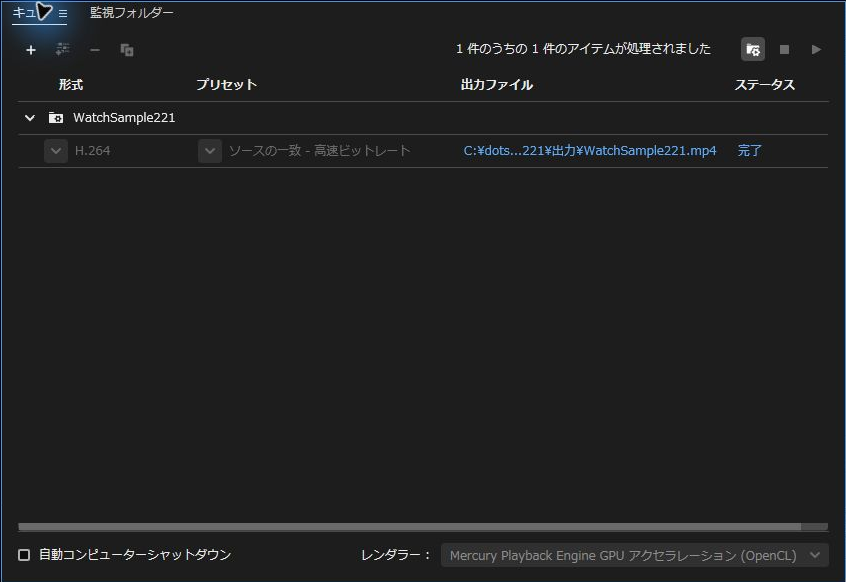Duplicate the selected item icon
This screenshot has width=846, height=582.
coord(127,50)
